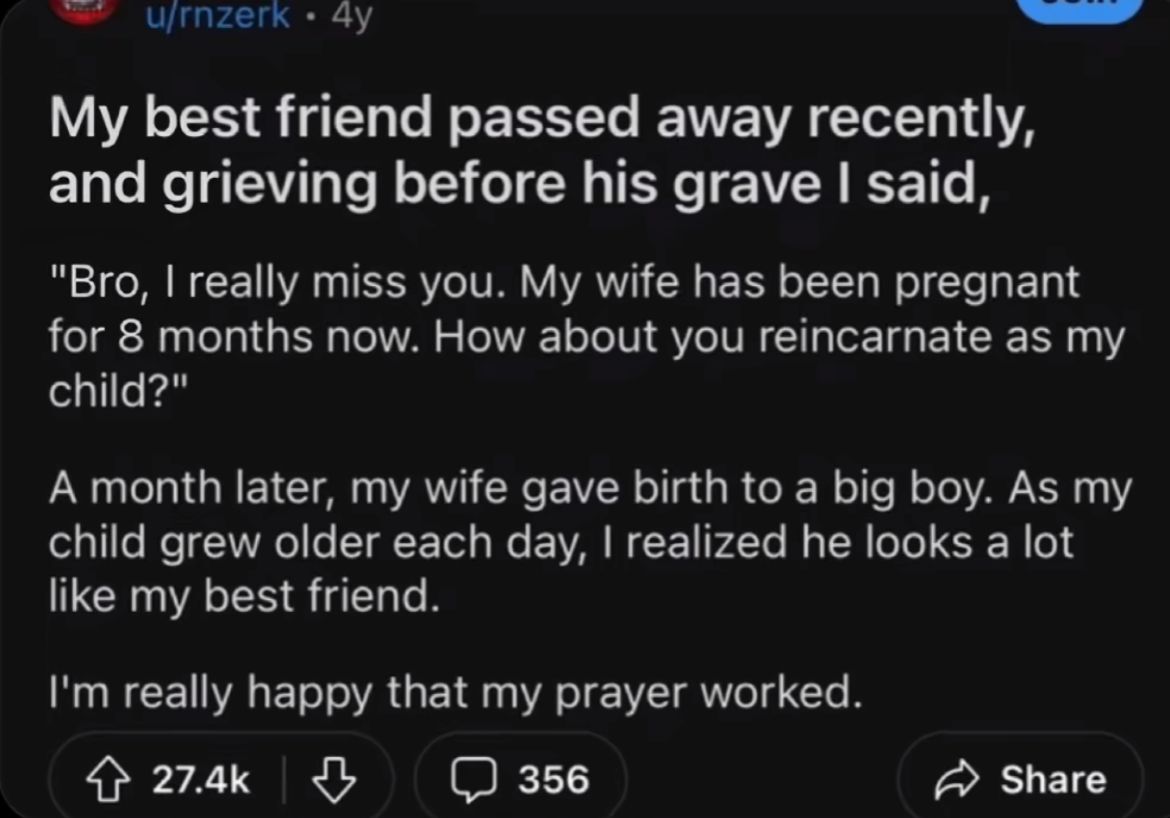Tap the Share label text
The height and width of the screenshot is (818, 1170).
point(1053,780)
